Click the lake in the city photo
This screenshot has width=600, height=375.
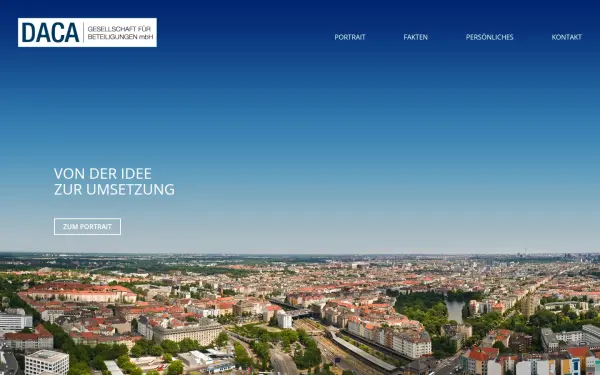click(x=455, y=310)
